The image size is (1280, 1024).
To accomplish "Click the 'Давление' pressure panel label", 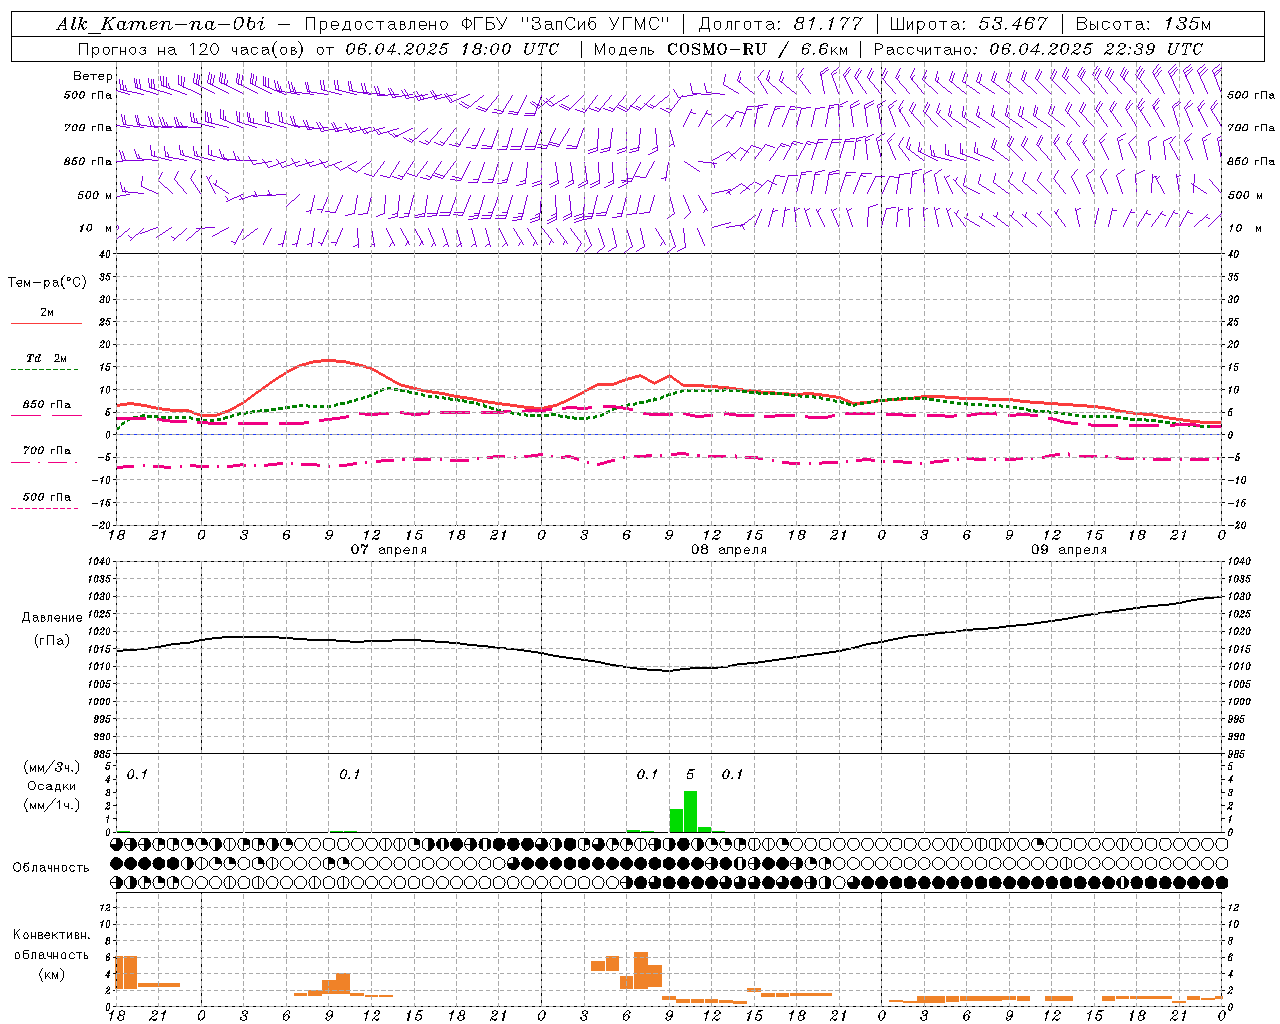I will 52,618.
